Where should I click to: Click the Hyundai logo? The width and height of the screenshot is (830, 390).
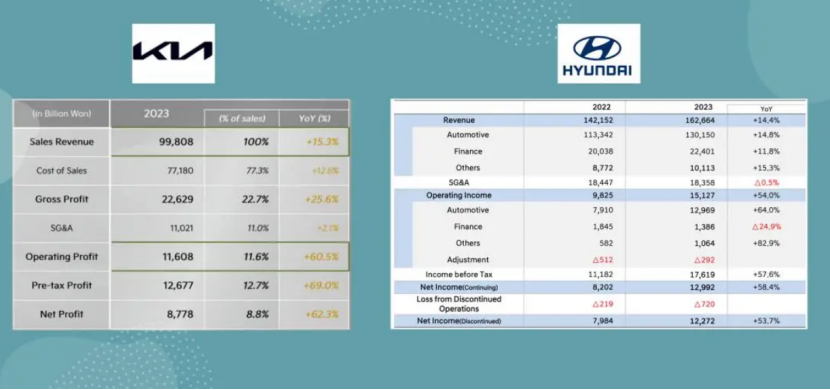click(x=599, y=53)
